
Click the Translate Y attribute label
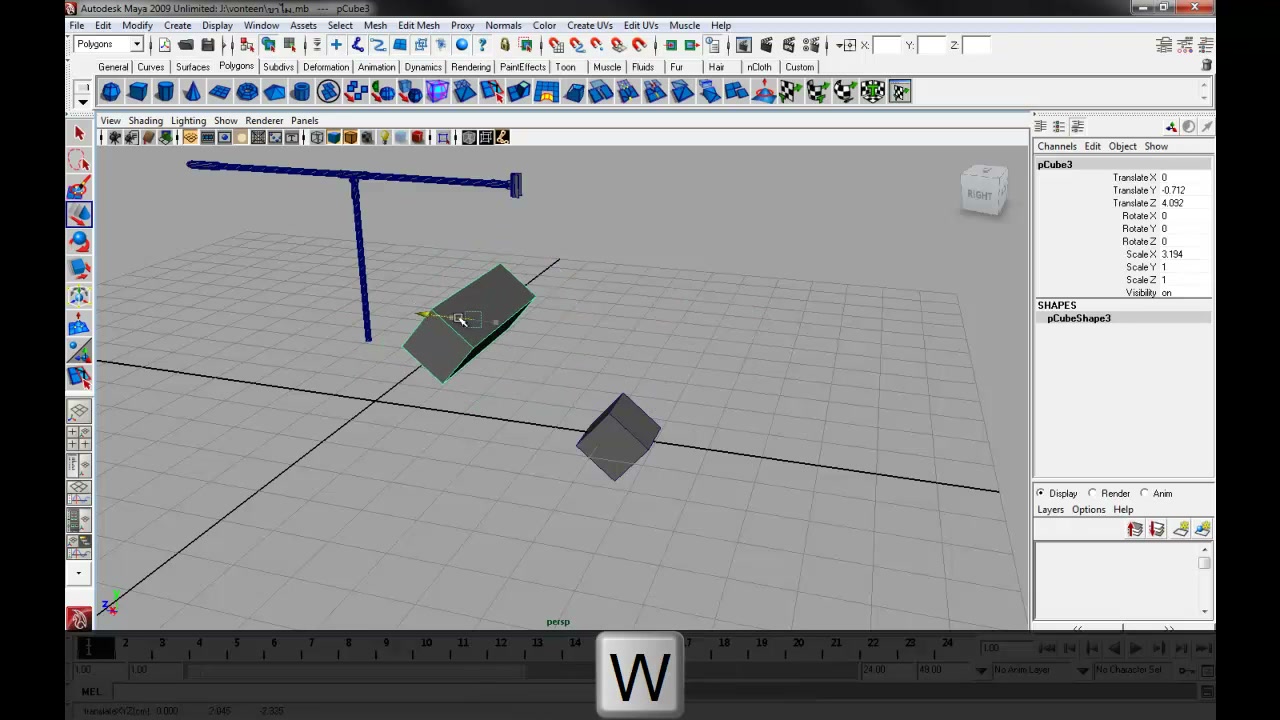(x=1134, y=190)
